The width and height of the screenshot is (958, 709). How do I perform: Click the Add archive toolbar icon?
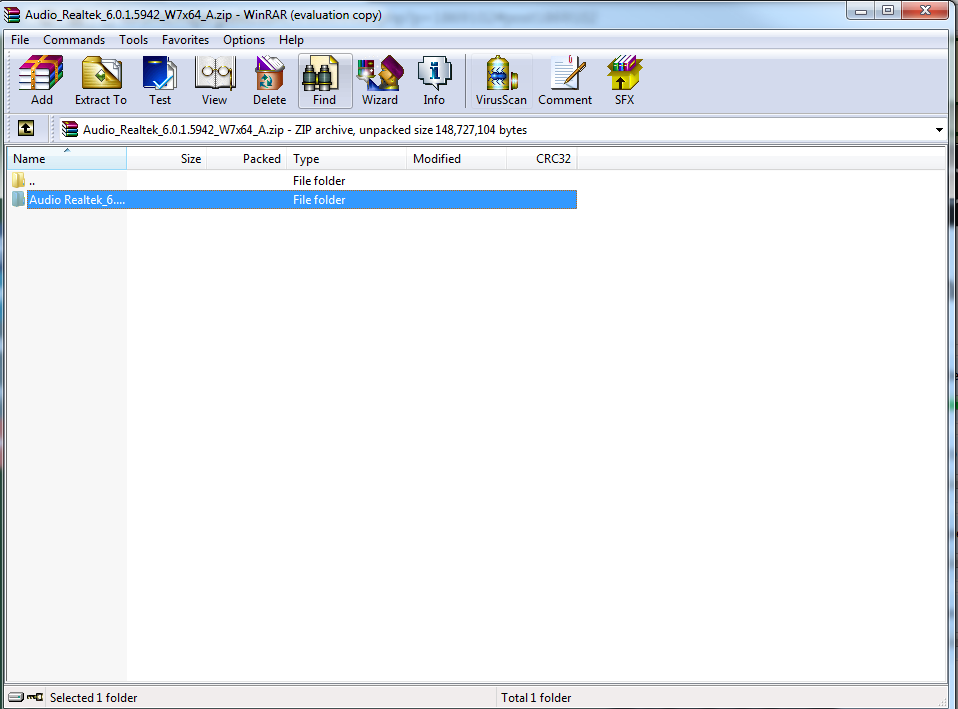[x=42, y=80]
